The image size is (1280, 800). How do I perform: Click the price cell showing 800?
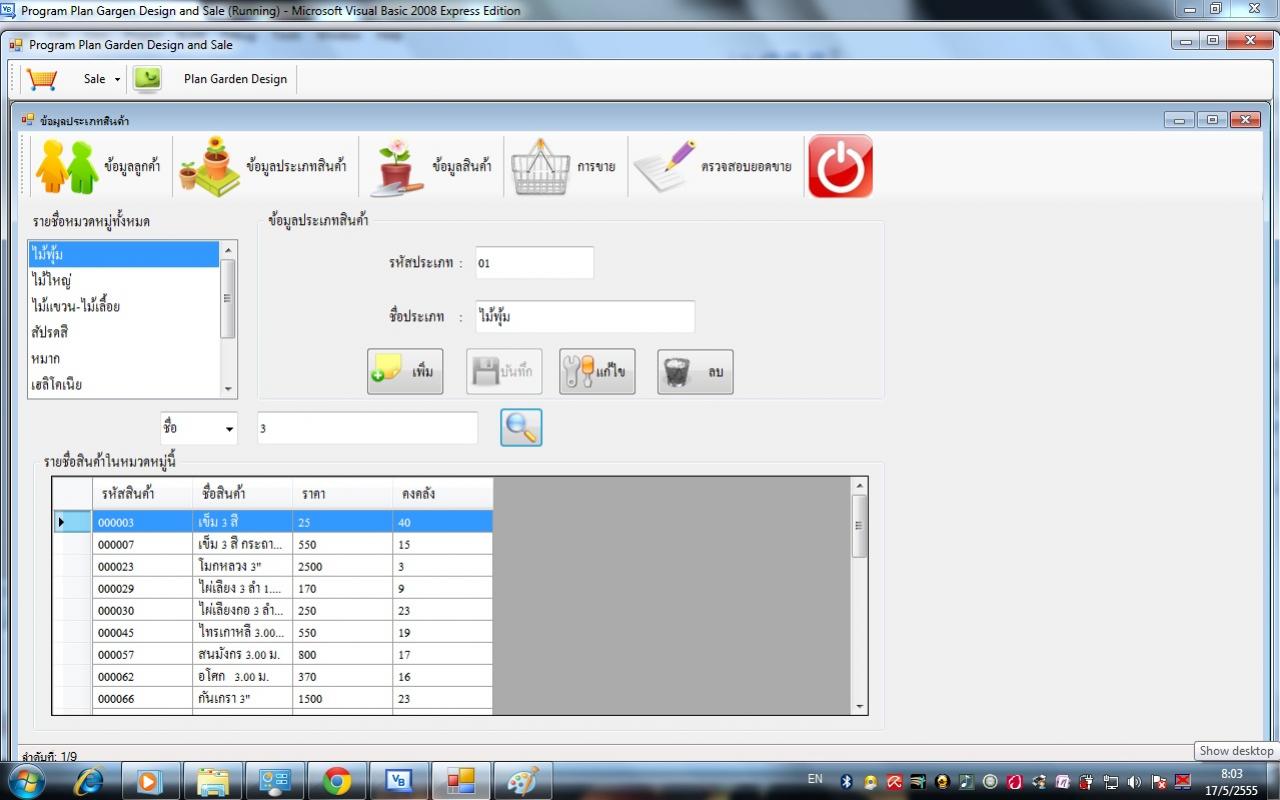click(x=342, y=654)
